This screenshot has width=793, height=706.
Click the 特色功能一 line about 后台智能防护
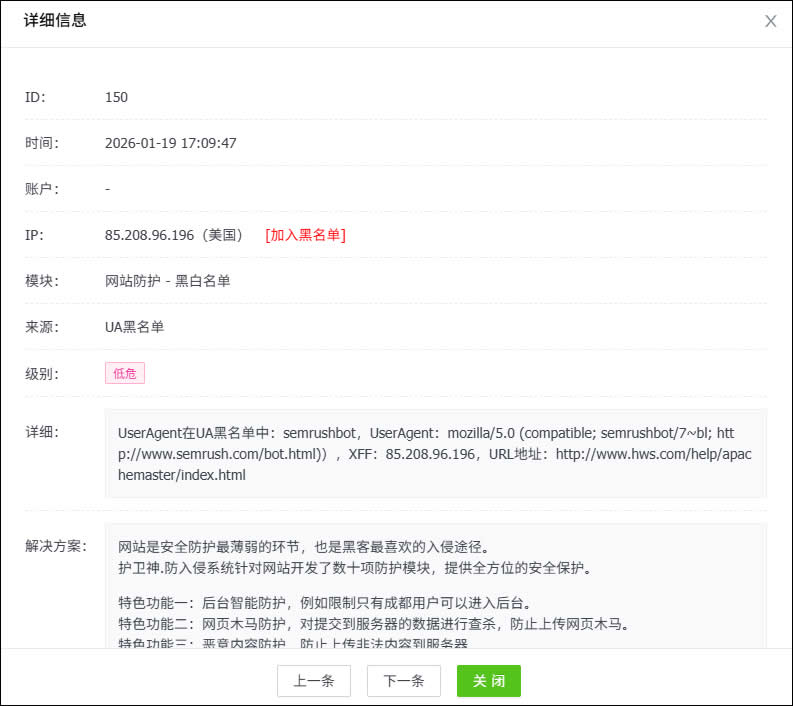[325, 603]
